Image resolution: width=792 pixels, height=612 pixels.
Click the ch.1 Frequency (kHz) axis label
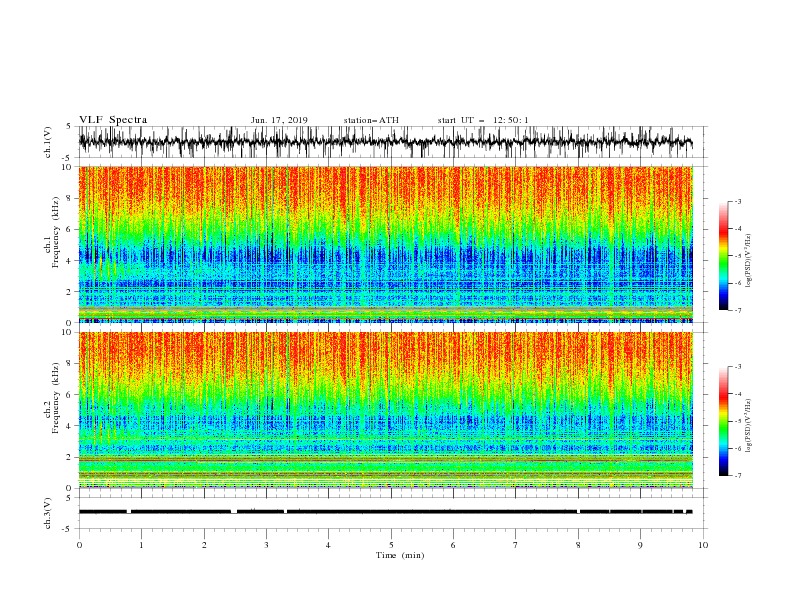coord(52,231)
